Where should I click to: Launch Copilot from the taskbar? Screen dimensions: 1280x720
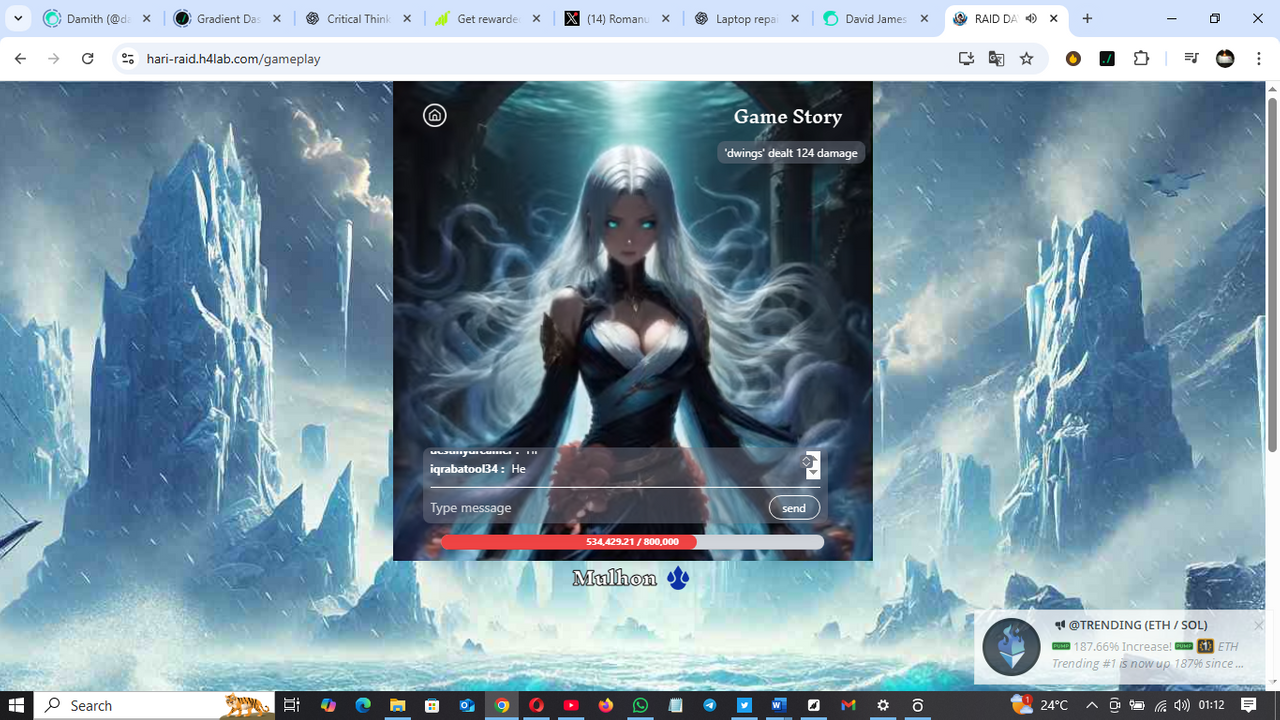pyautogui.click(x=329, y=705)
